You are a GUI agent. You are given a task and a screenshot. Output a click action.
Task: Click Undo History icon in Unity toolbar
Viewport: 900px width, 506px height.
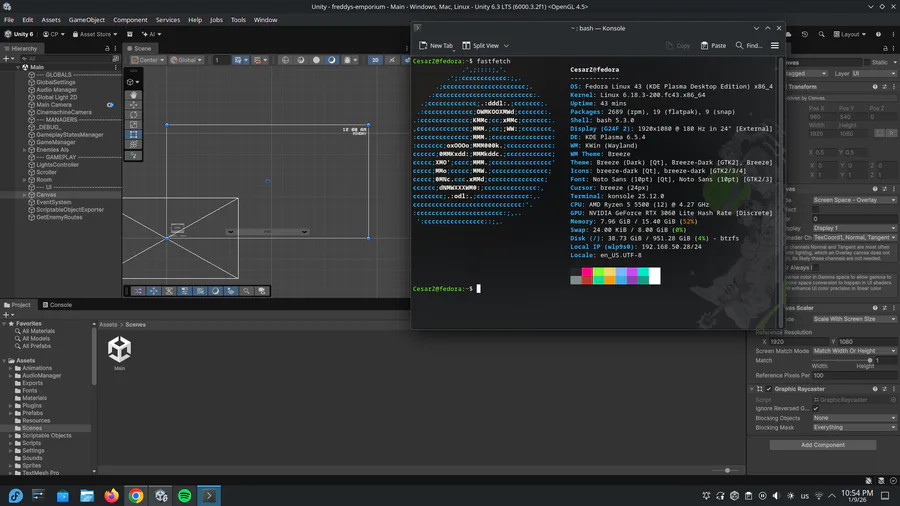click(x=805, y=34)
